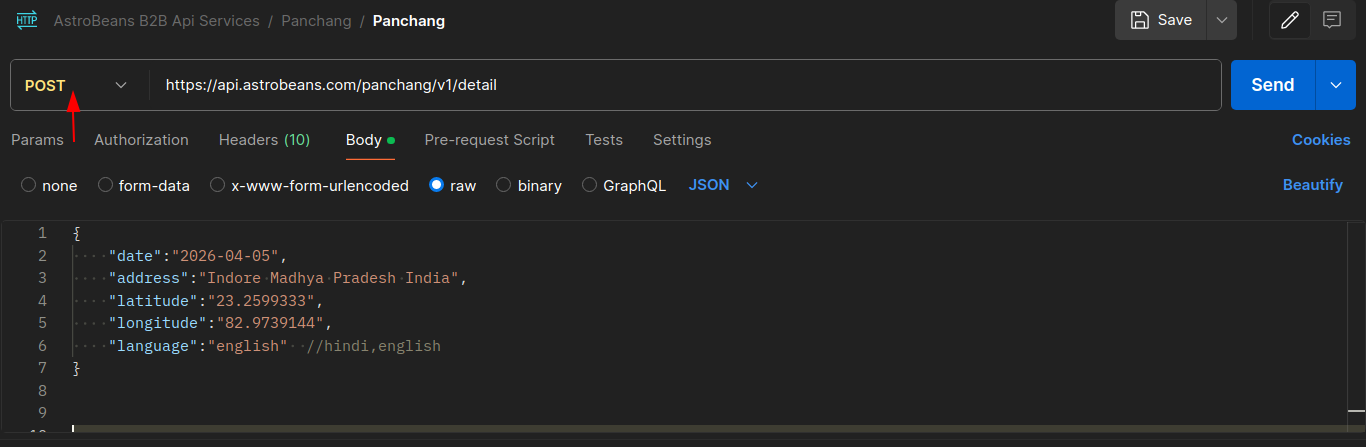Open the comments icon
Screen dimensions: 1366x447
(1331, 20)
